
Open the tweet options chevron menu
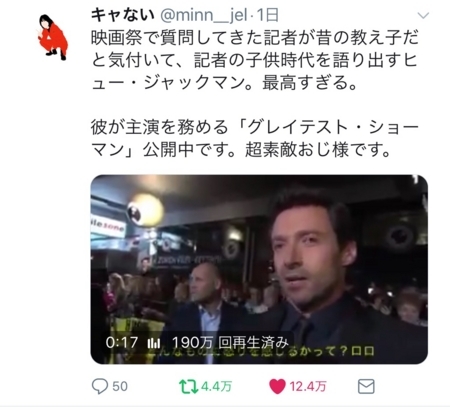click(423, 15)
